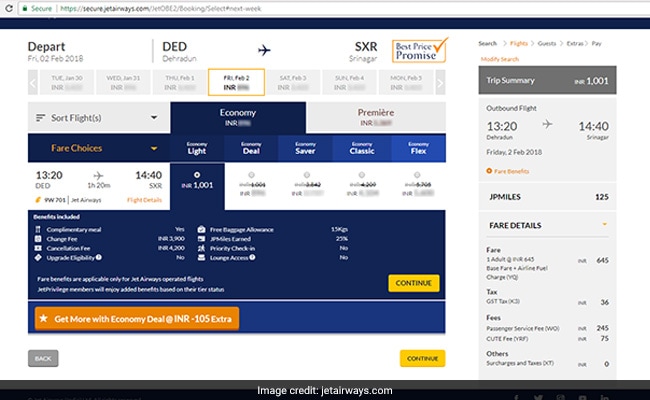Click the Complimentary meal icon
This screenshot has width=650, height=400.
(x=38, y=229)
